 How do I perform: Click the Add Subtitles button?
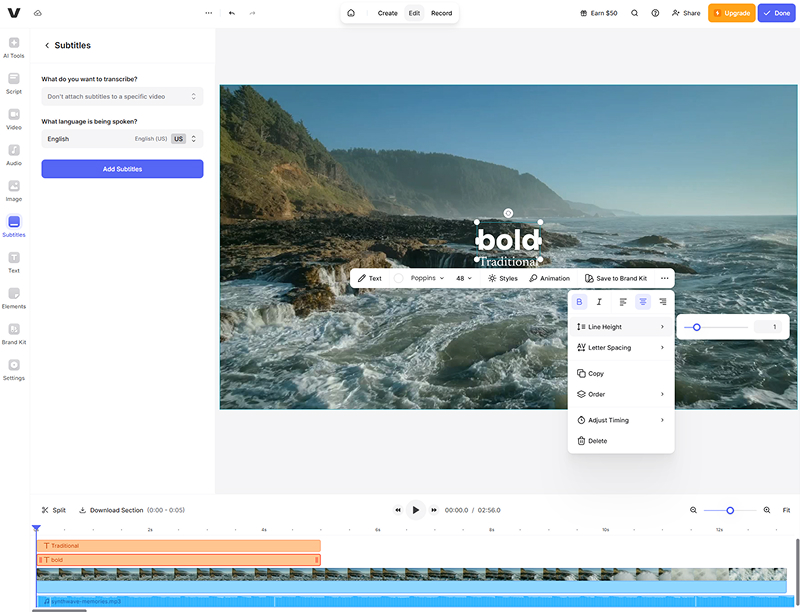pos(122,169)
